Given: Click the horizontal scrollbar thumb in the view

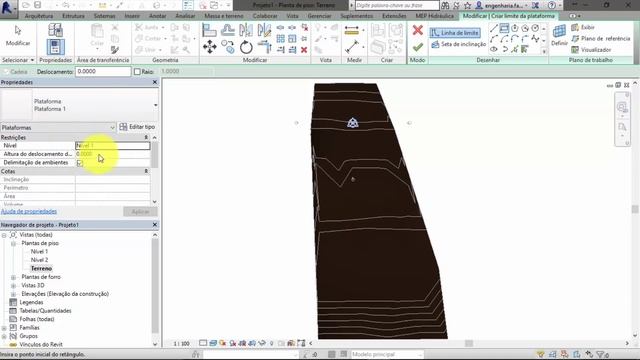Looking at the screenshot, I should click(x=469, y=344).
